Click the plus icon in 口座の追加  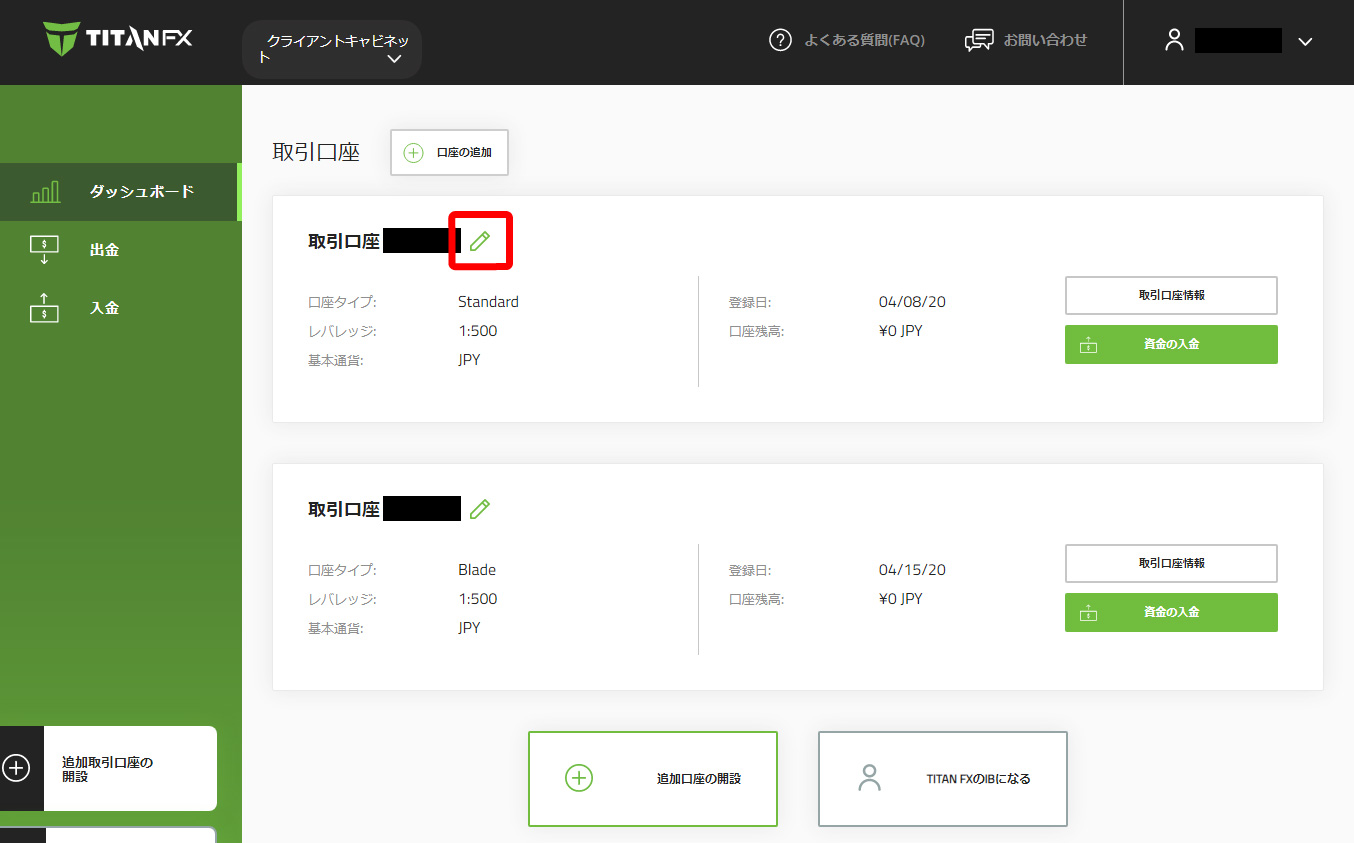click(413, 153)
